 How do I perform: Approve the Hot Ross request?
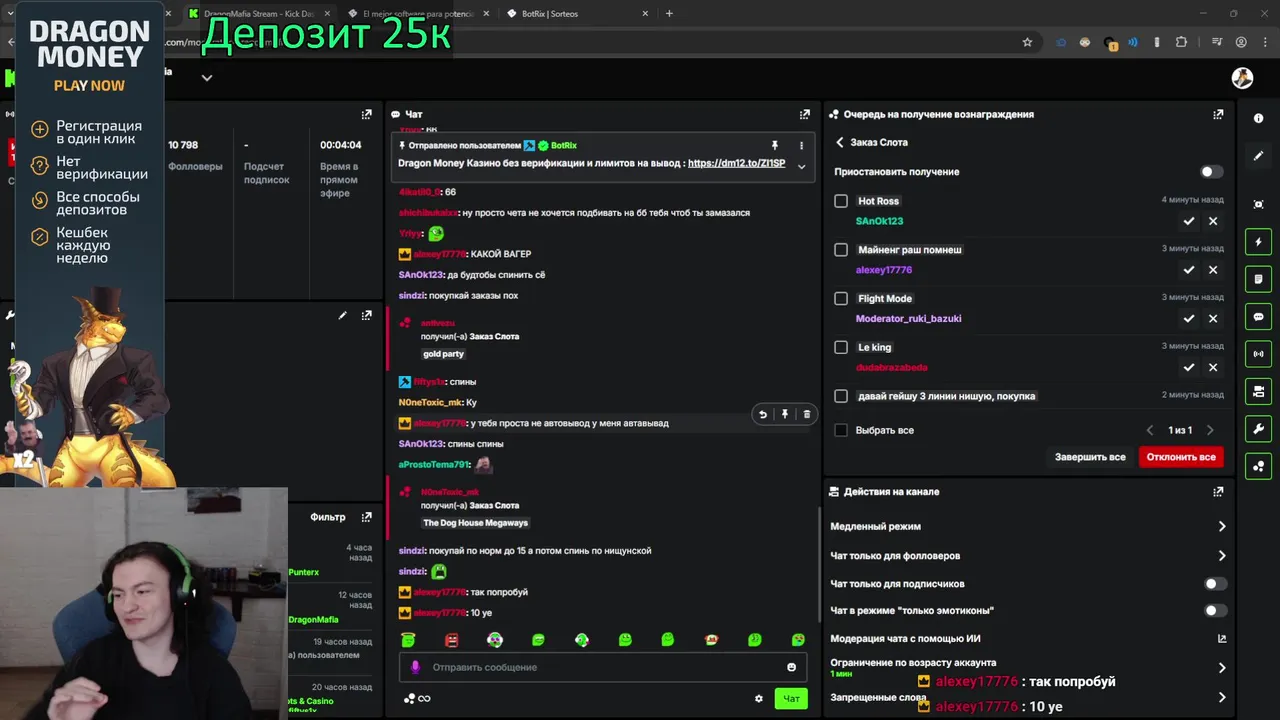click(1189, 221)
